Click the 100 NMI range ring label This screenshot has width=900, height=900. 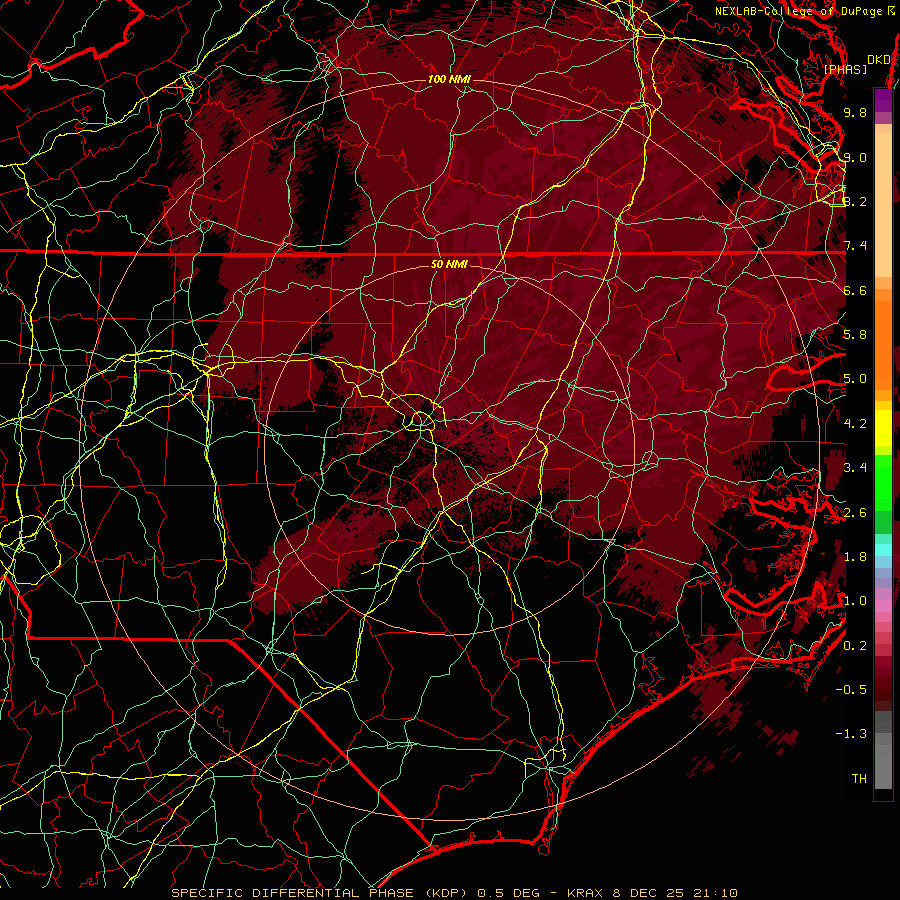pos(449,79)
